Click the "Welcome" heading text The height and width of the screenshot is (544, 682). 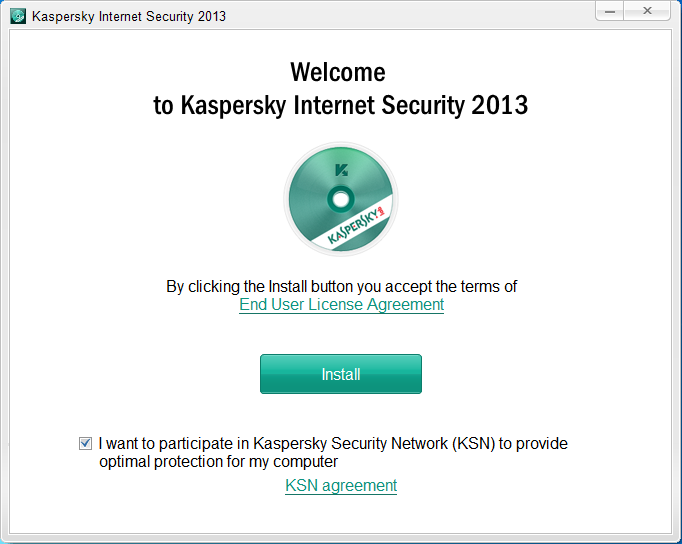click(x=338, y=72)
